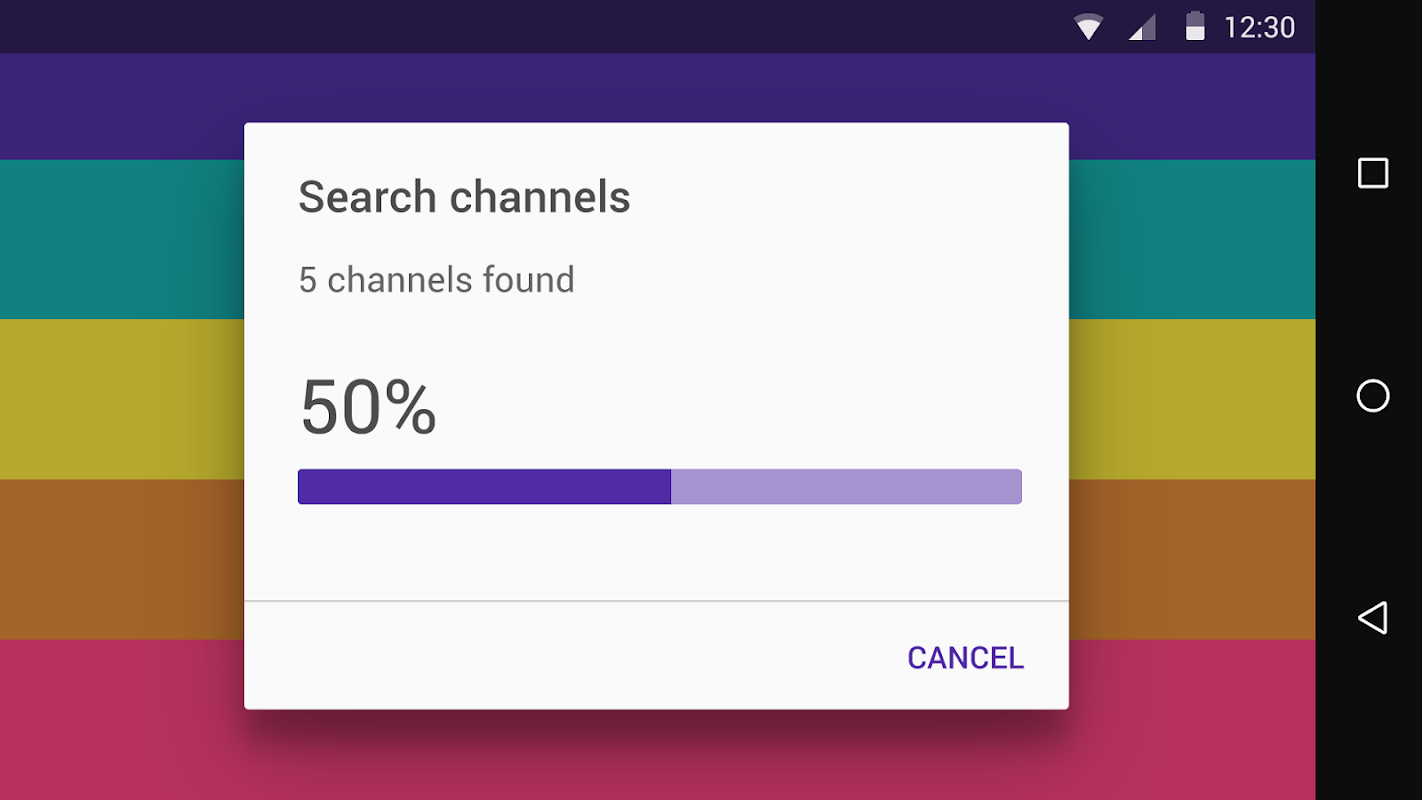This screenshot has height=800, width=1422.
Task: Go back using the triangle navigation icon
Action: [1372, 618]
